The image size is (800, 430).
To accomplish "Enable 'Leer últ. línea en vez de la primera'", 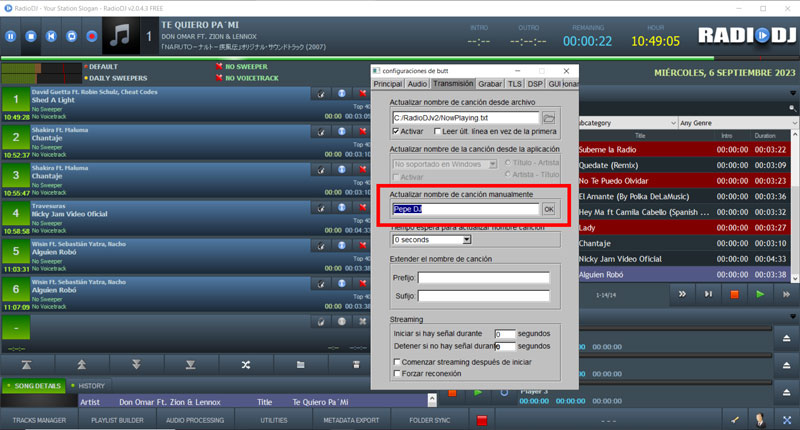I will 437,132.
